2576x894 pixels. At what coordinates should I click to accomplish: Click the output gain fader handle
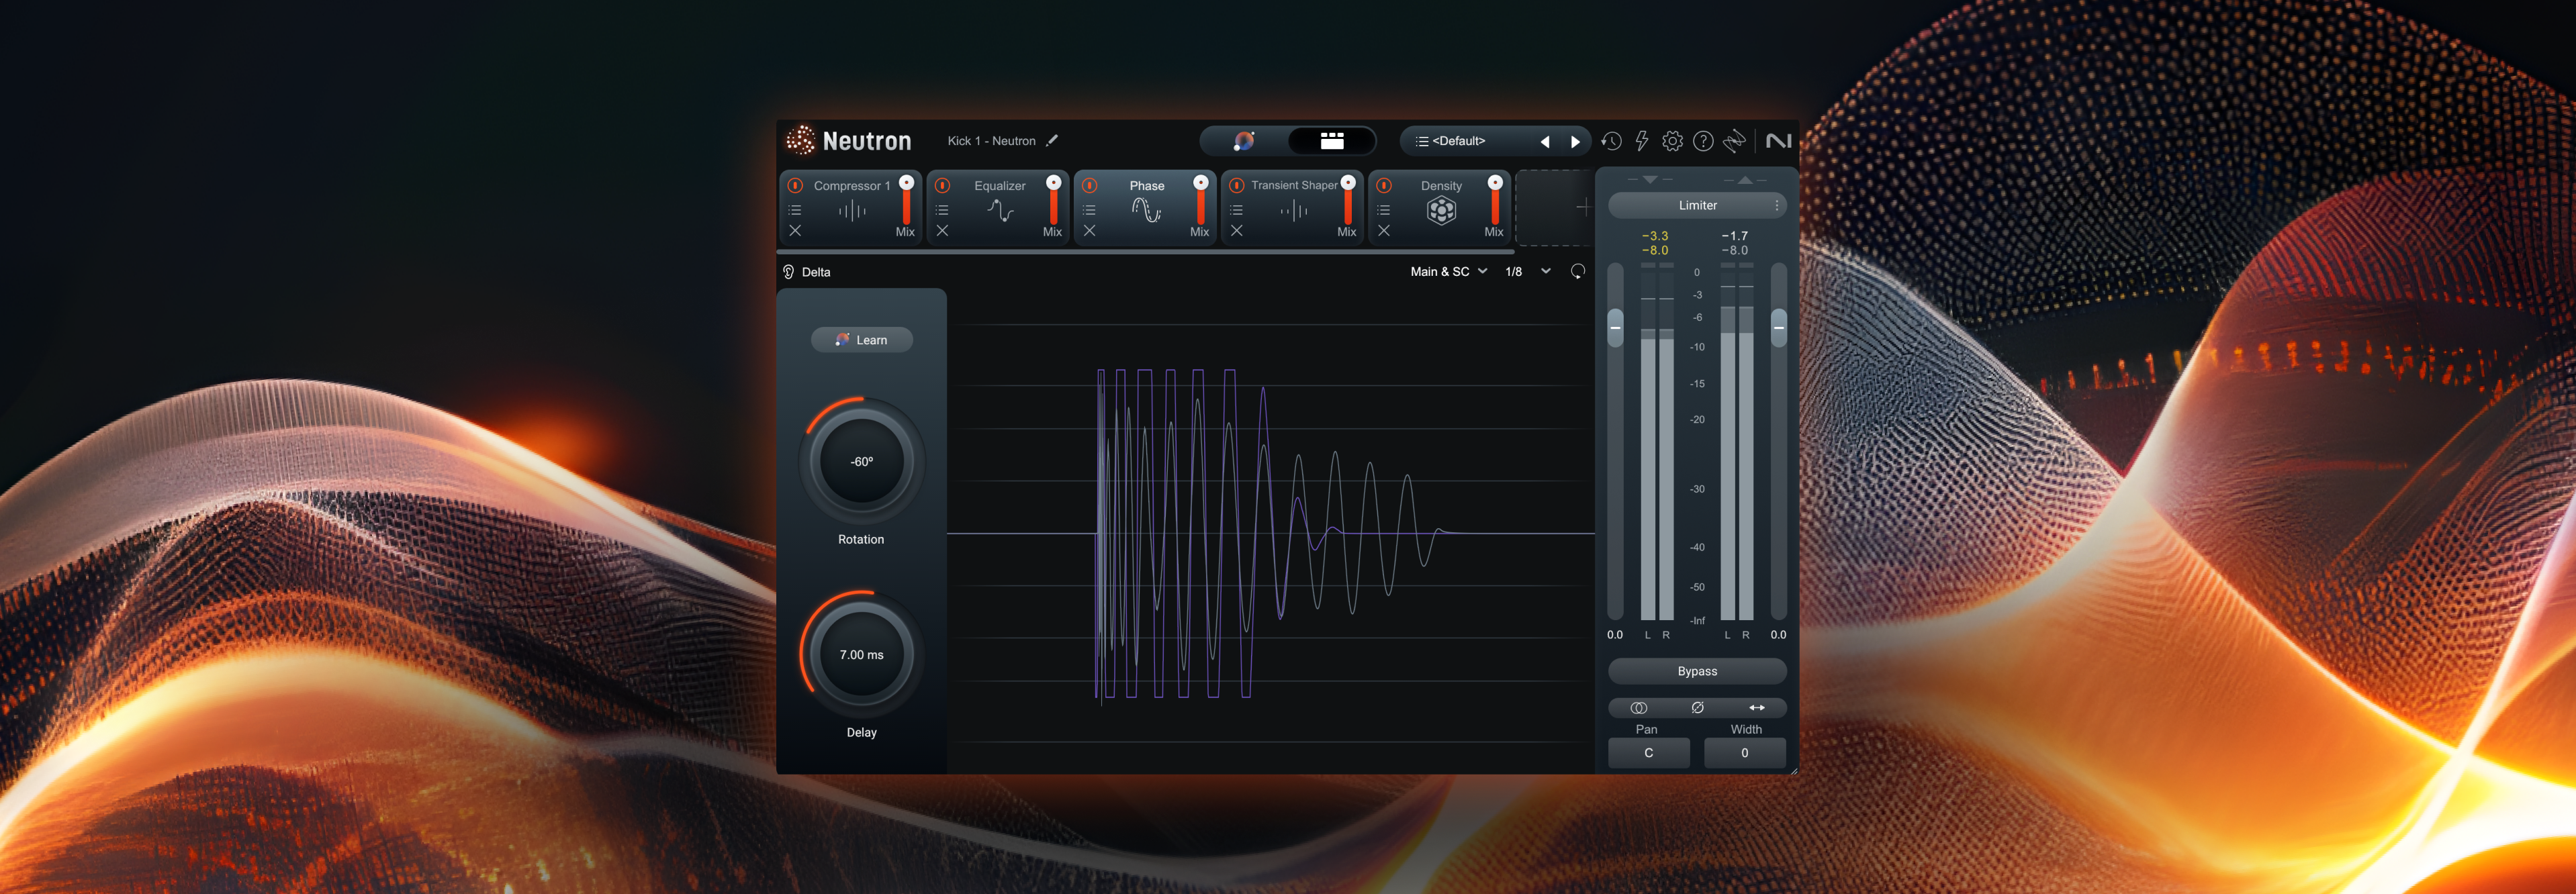tap(1778, 327)
